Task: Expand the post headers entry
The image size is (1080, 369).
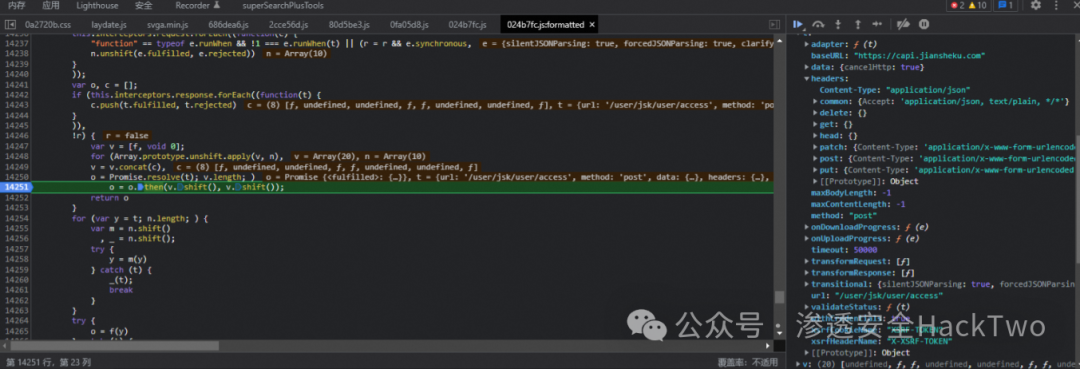Action: tap(816, 158)
